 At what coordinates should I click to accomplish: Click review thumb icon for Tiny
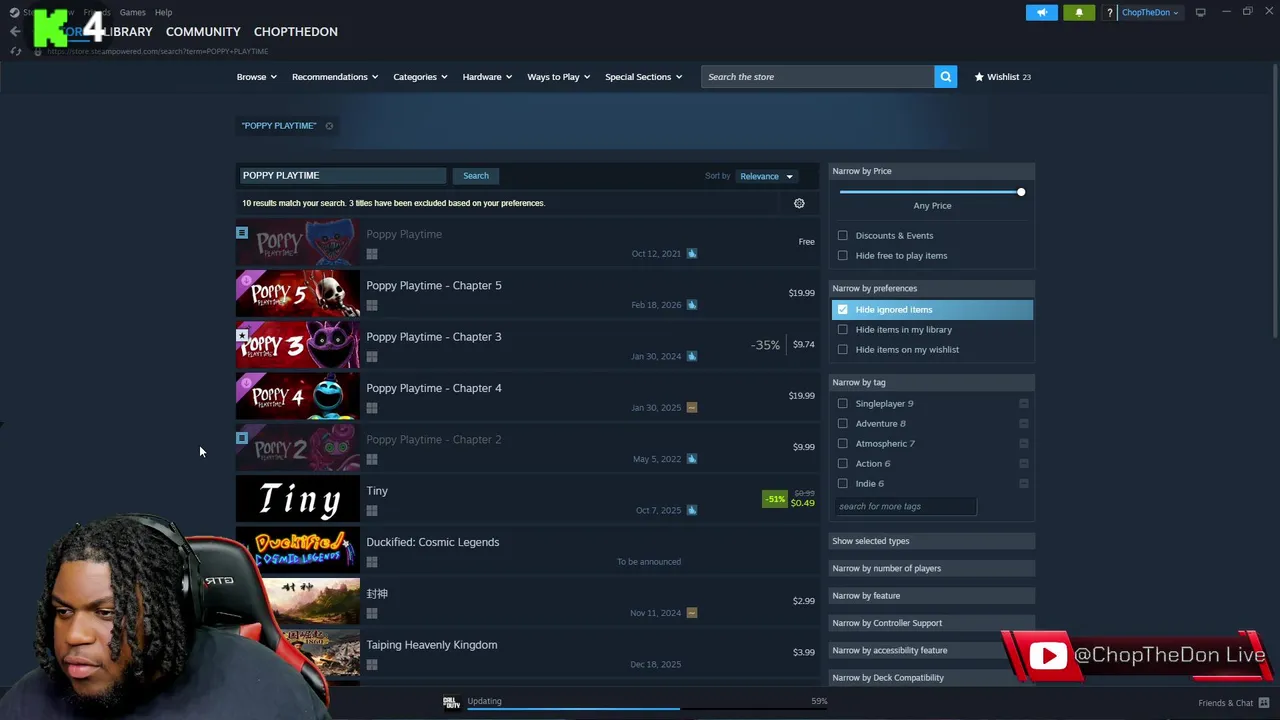pyautogui.click(x=692, y=510)
